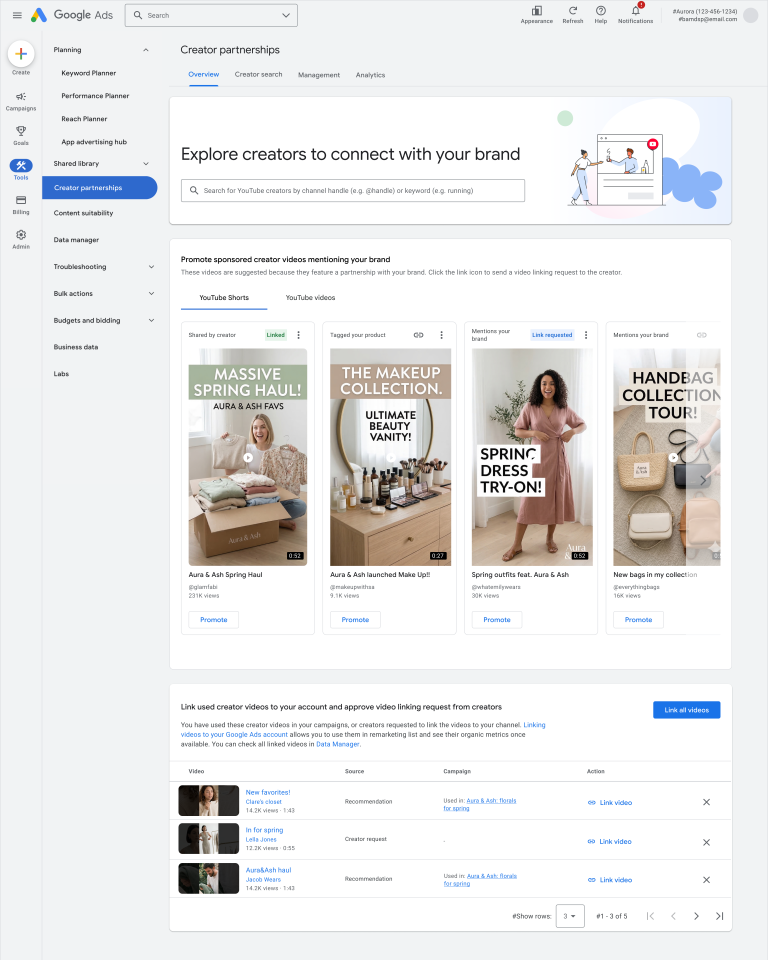Open the Show rows dropdown
Image resolution: width=768 pixels, height=960 pixels.
coord(570,916)
